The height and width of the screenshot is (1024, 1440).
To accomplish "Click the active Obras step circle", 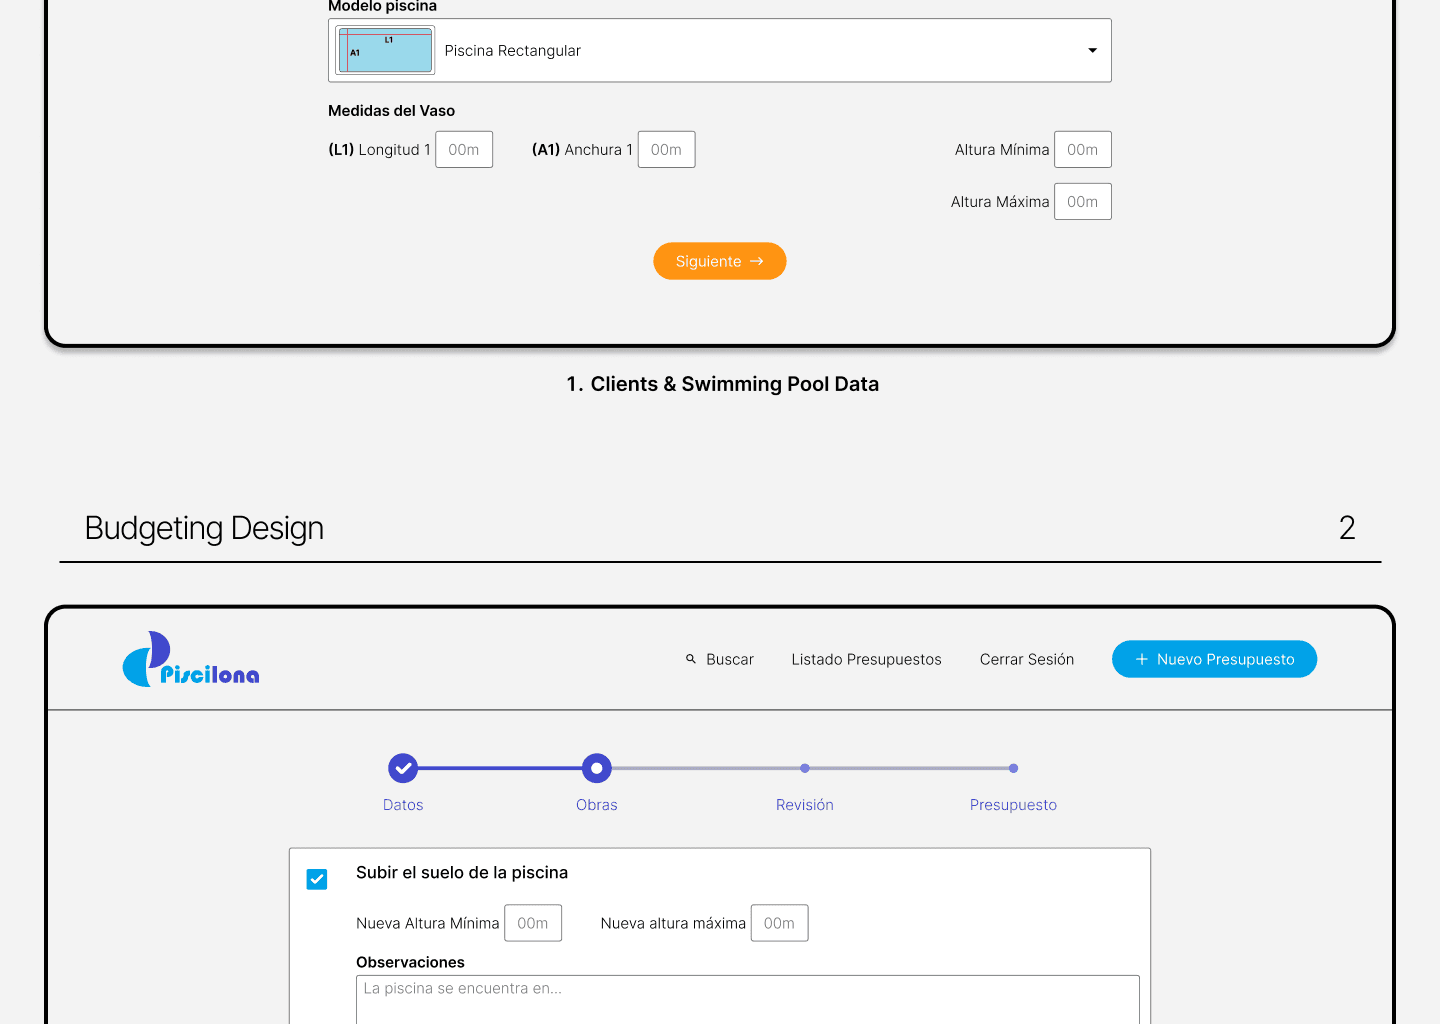I will 597,768.
